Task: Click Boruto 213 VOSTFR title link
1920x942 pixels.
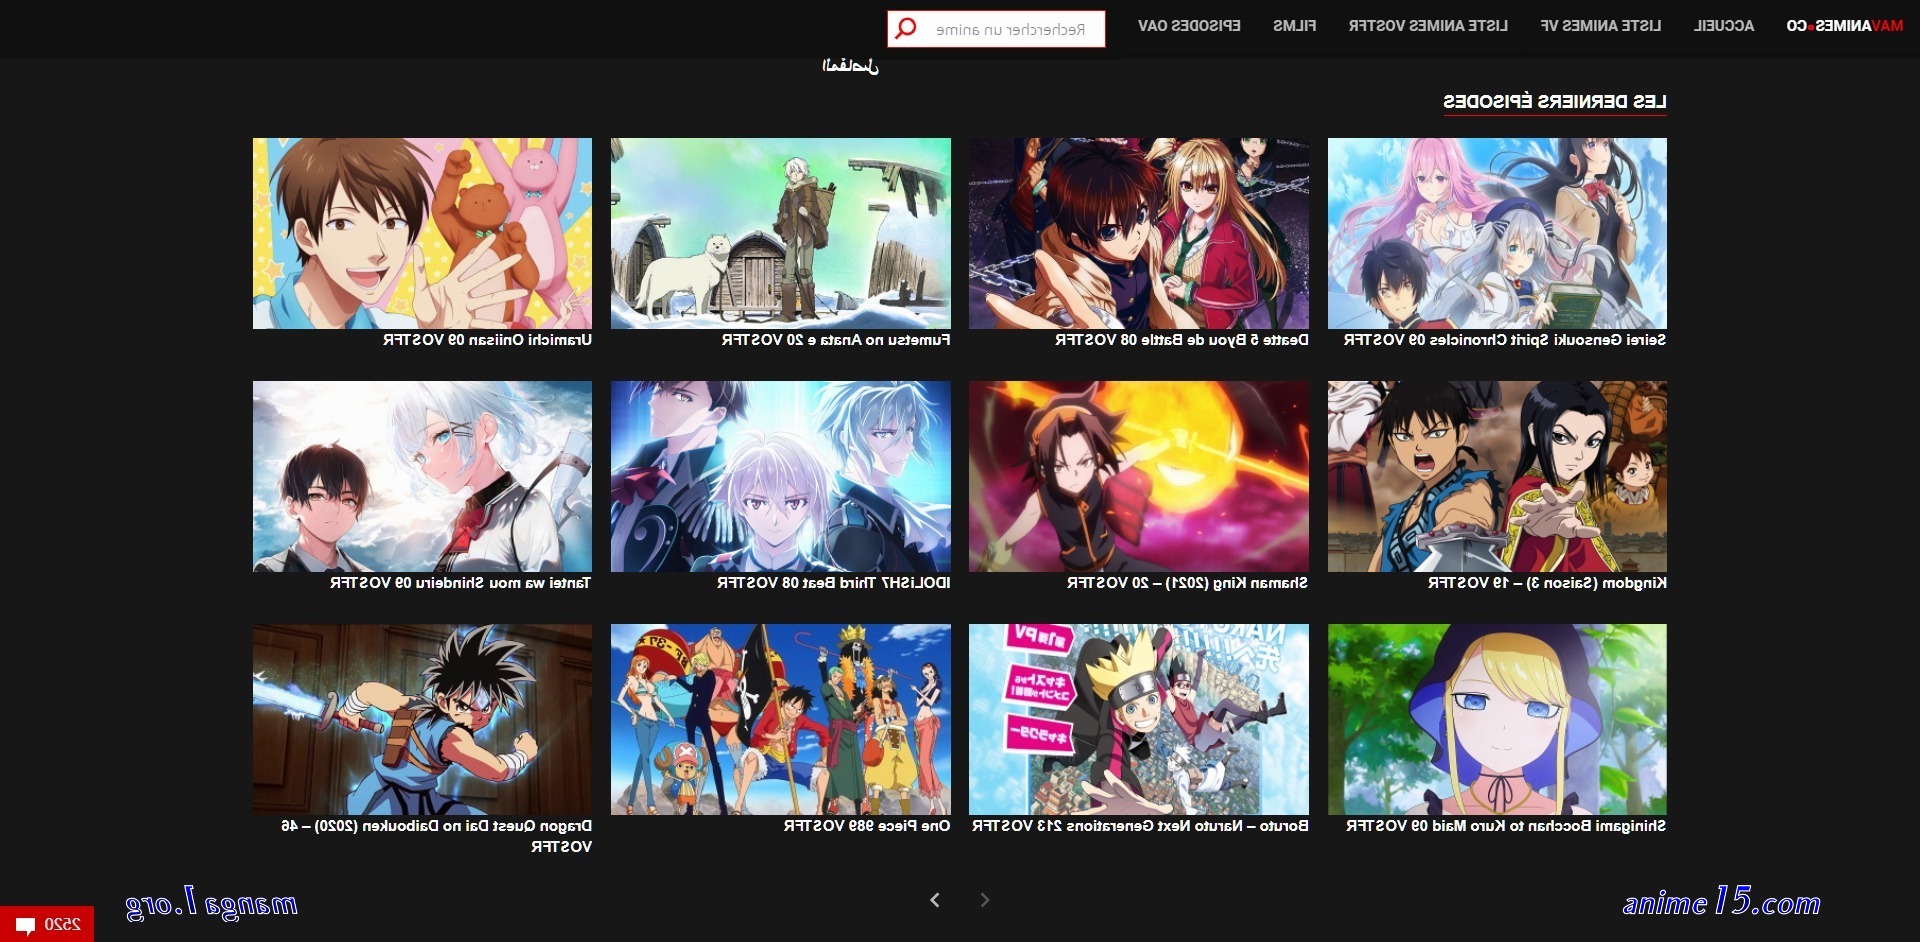Action: click(1140, 826)
